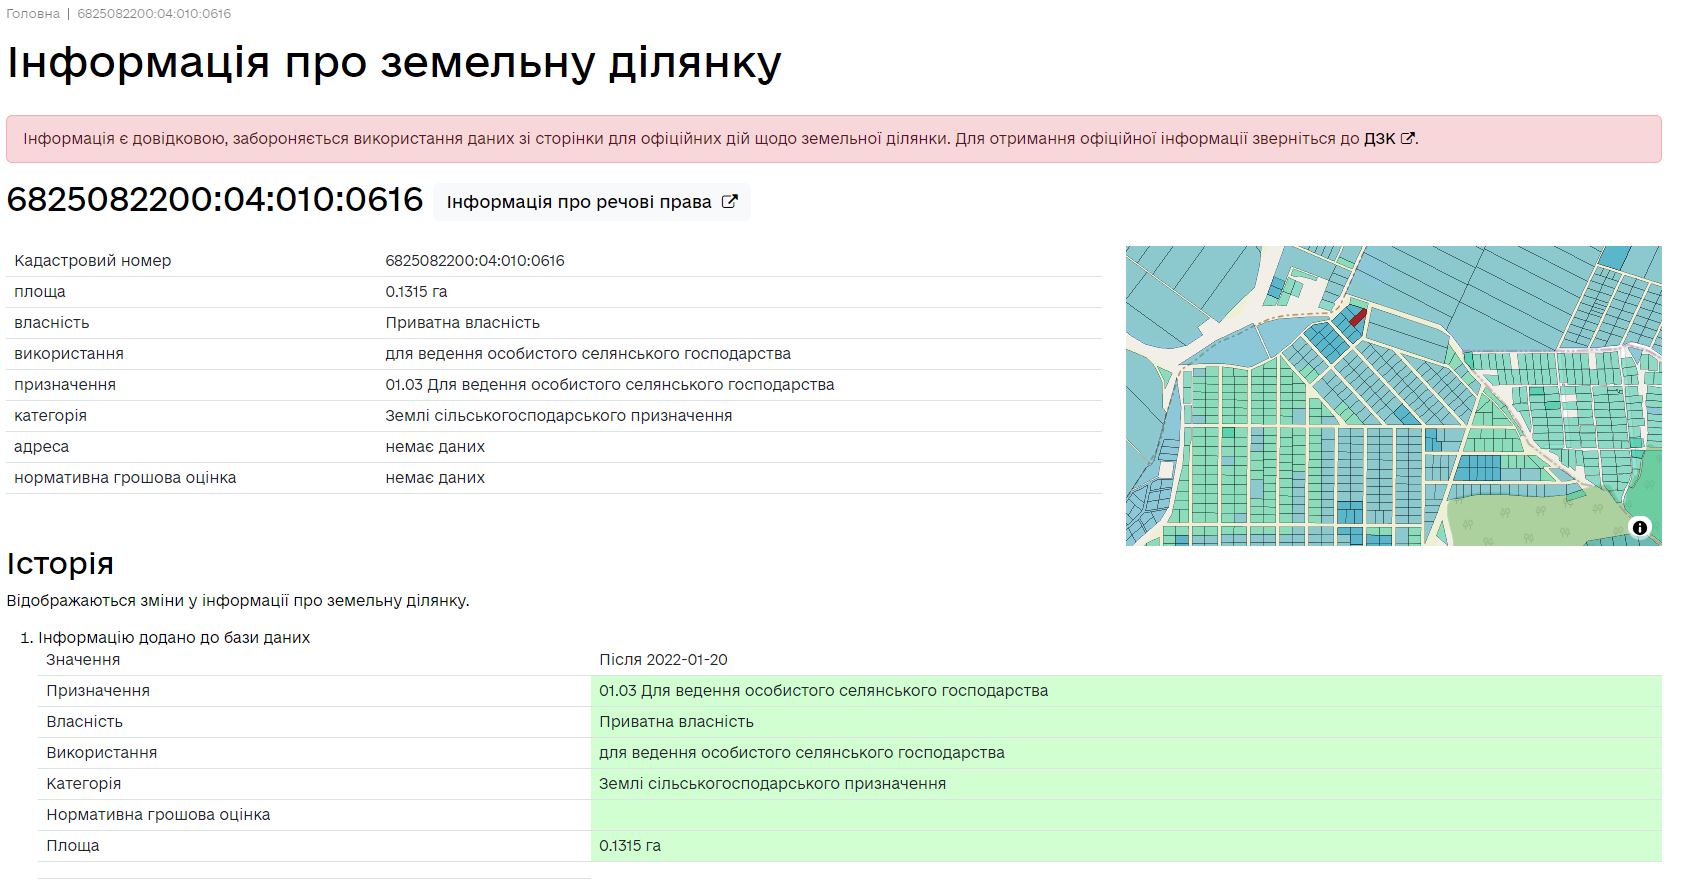1681x891 pixels.
Task: Click the cadastral number in the breadcrumb
Action: tap(154, 14)
